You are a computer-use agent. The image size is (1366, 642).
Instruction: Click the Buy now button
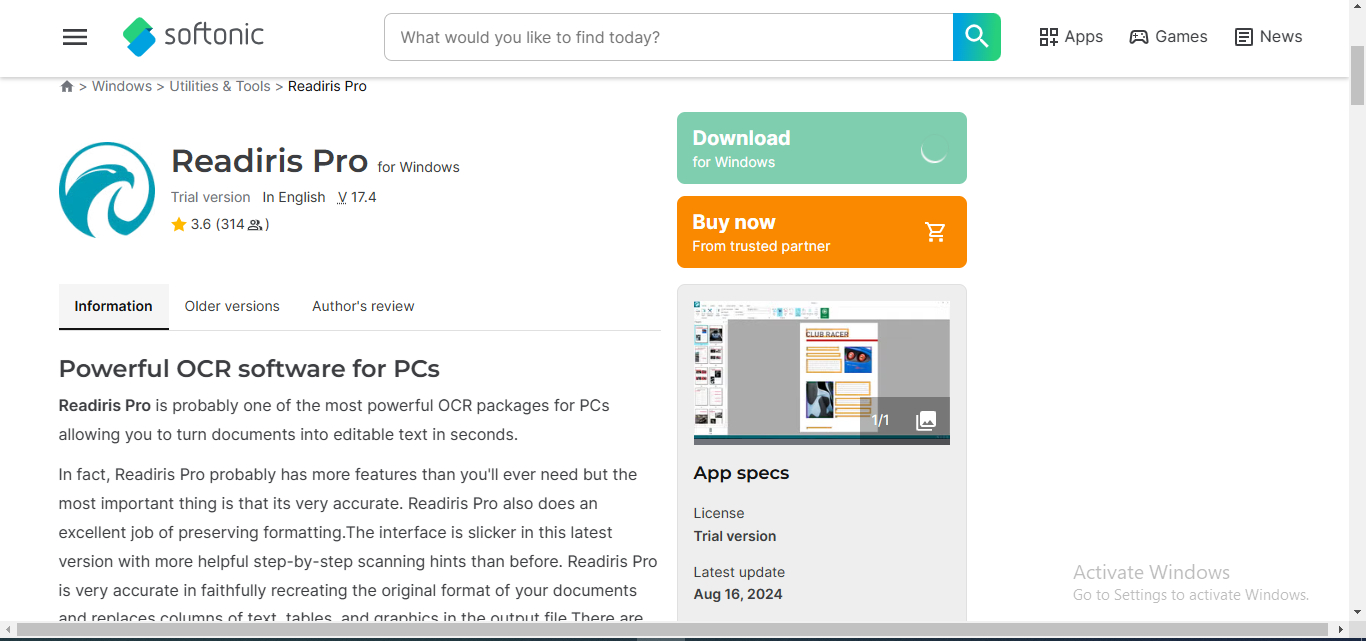tap(821, 232)
